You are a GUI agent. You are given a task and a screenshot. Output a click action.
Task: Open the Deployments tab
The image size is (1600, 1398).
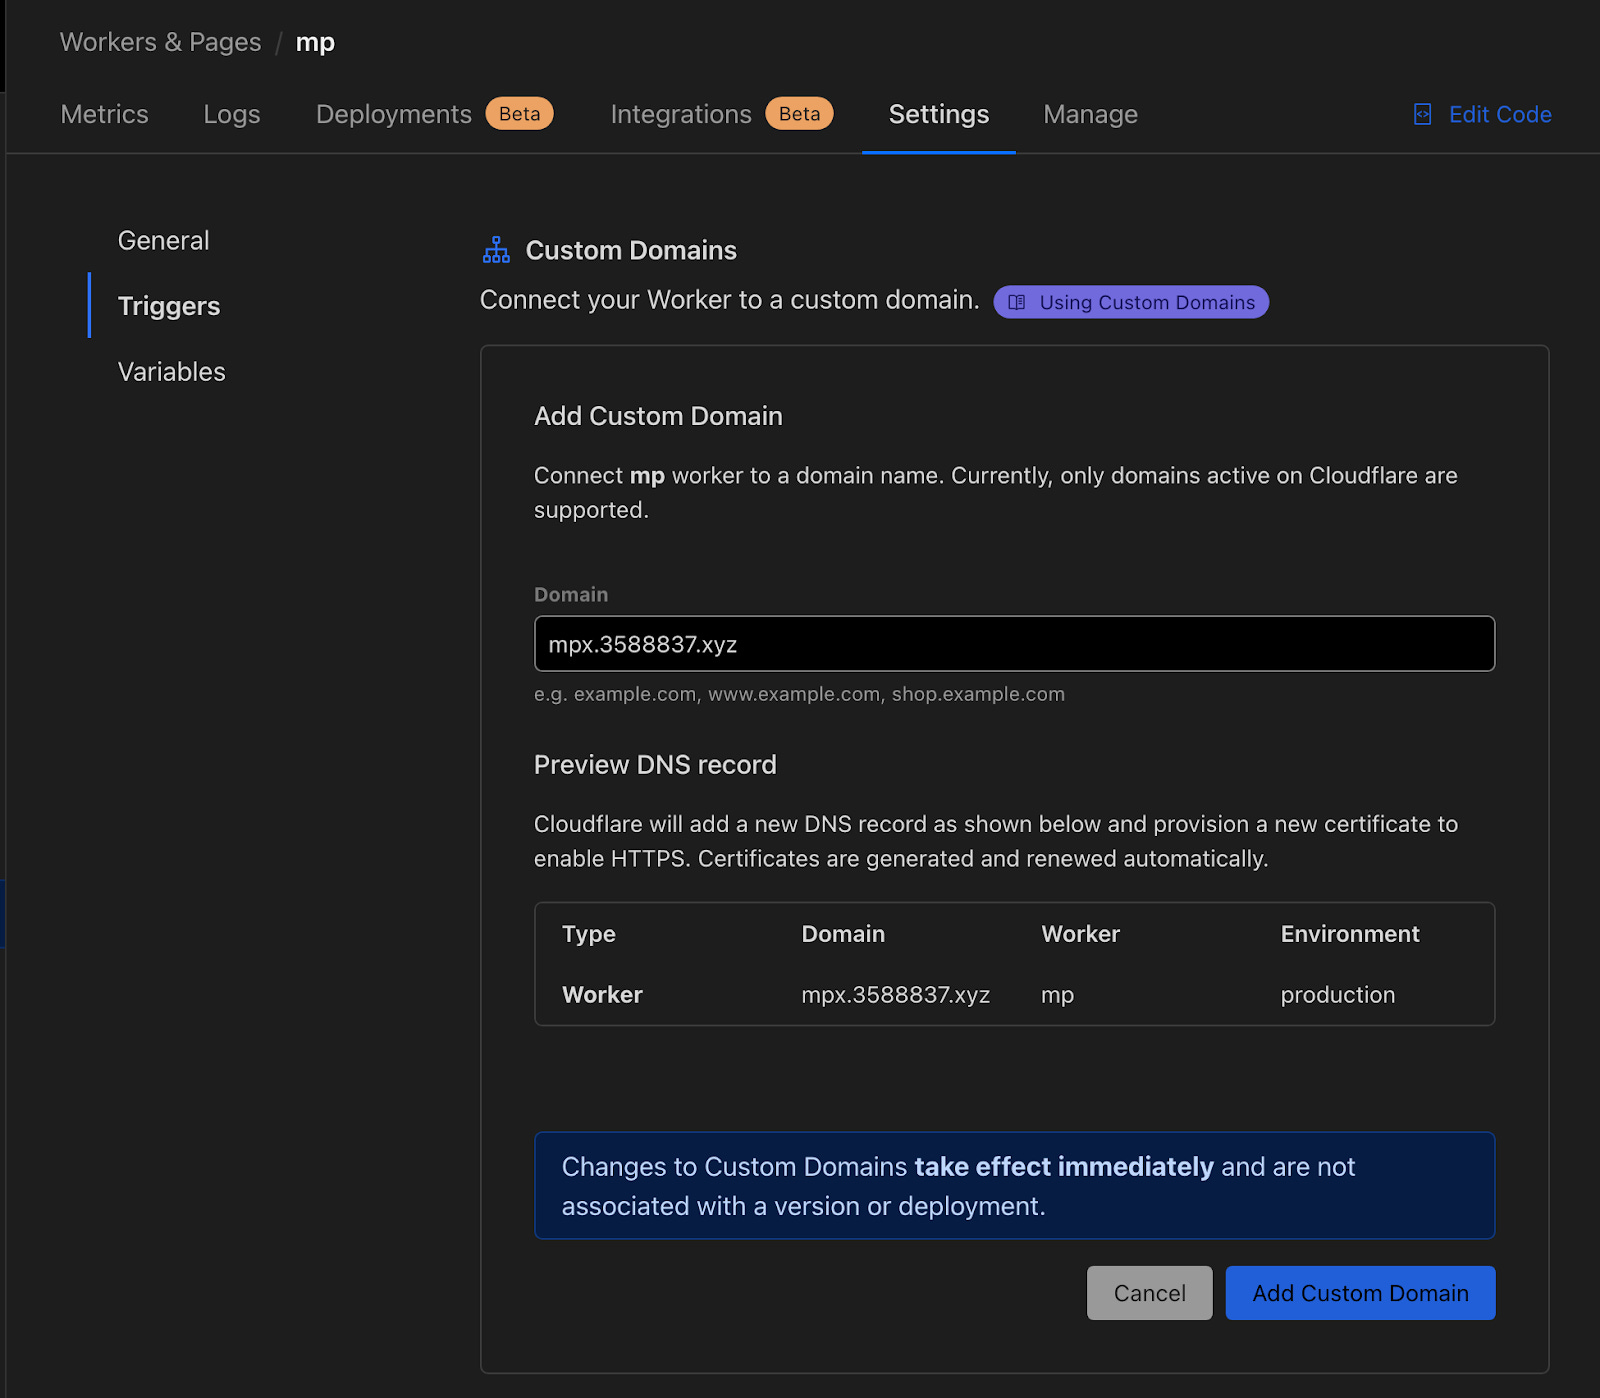[x=394, y=114]
